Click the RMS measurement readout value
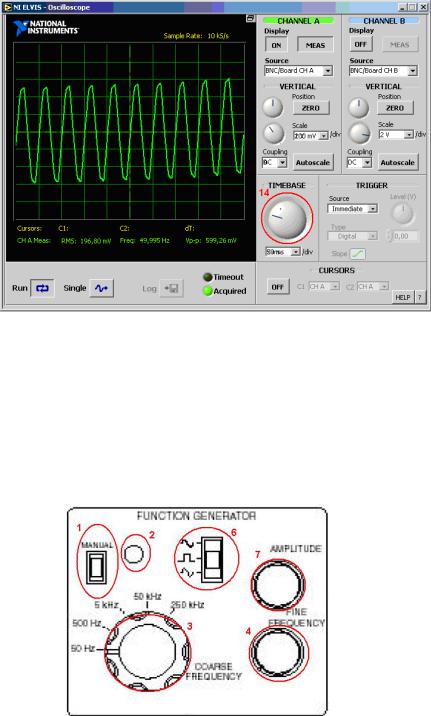Image resolution: width=431 pixels, height=716 pixels. click(x=96, y=241)
